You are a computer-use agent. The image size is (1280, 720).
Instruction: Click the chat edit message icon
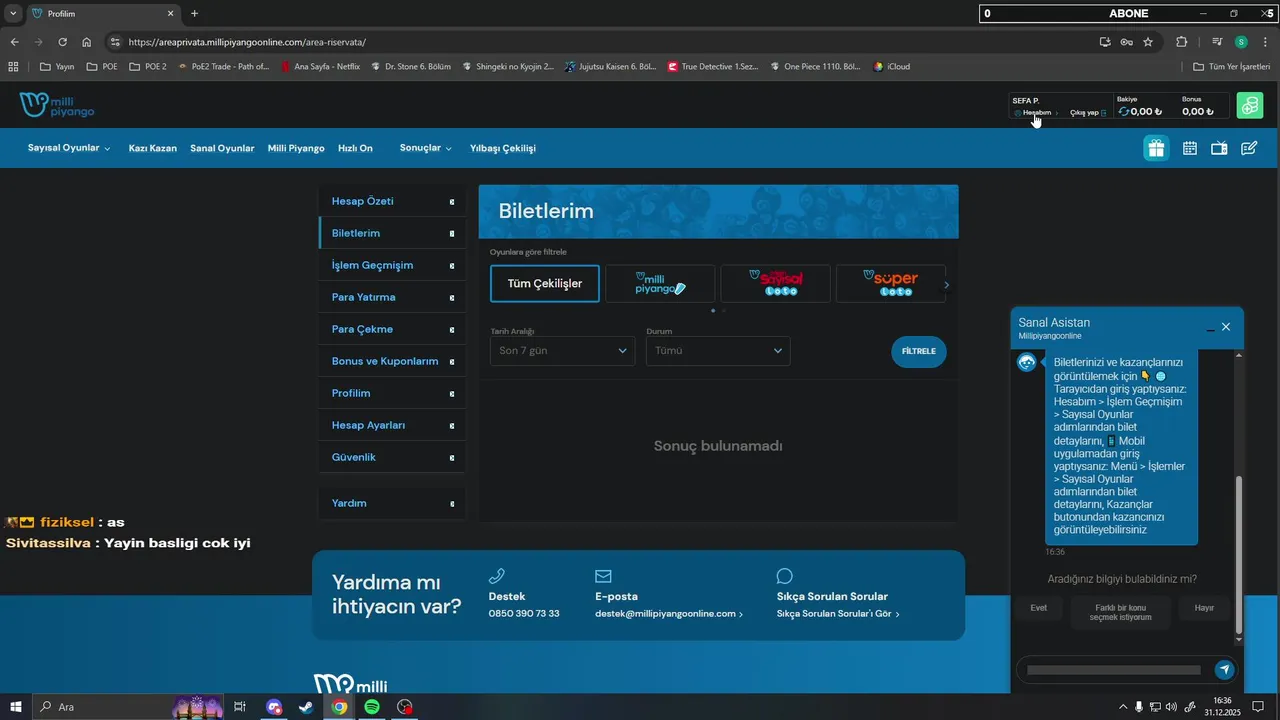pyautogui.click(x=1249, y=148)
